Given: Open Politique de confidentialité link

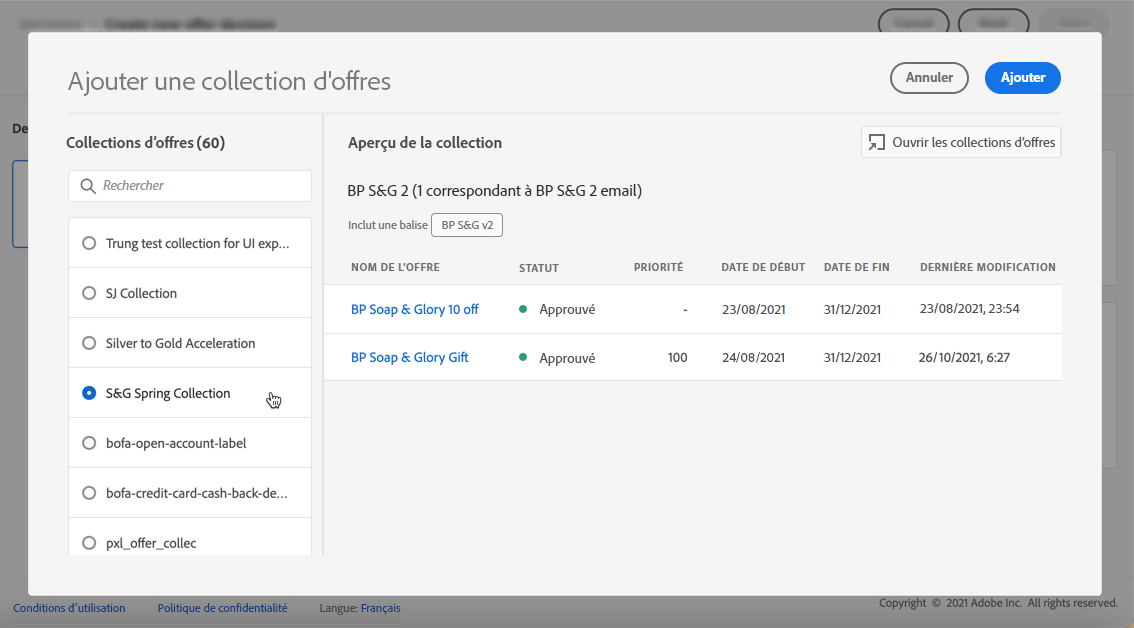Looking at the screenshot, I should click(x=222, y=608).
